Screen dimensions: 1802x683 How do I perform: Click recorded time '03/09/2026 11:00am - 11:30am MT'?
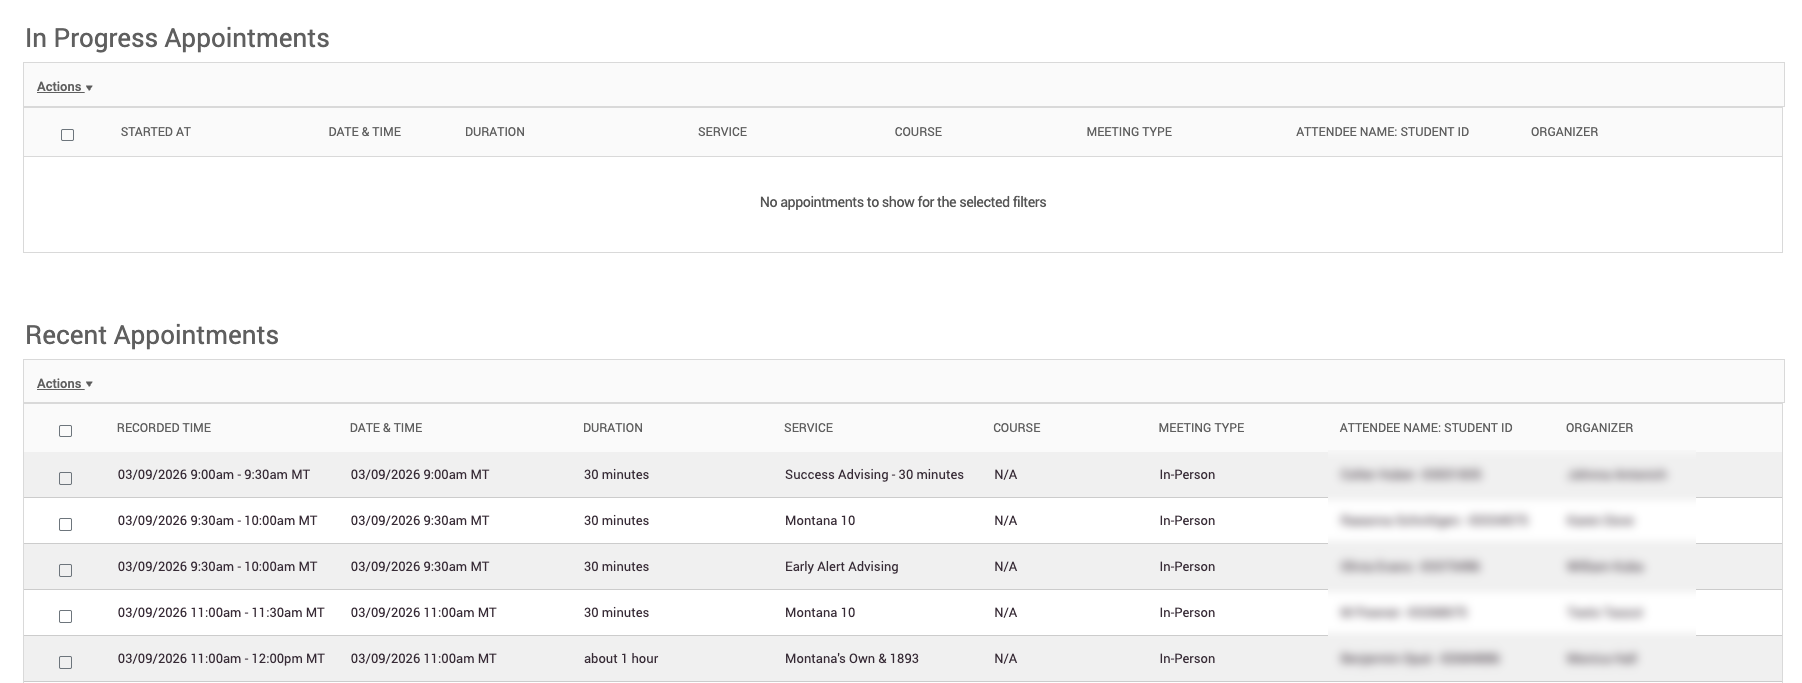click(221, 613)
